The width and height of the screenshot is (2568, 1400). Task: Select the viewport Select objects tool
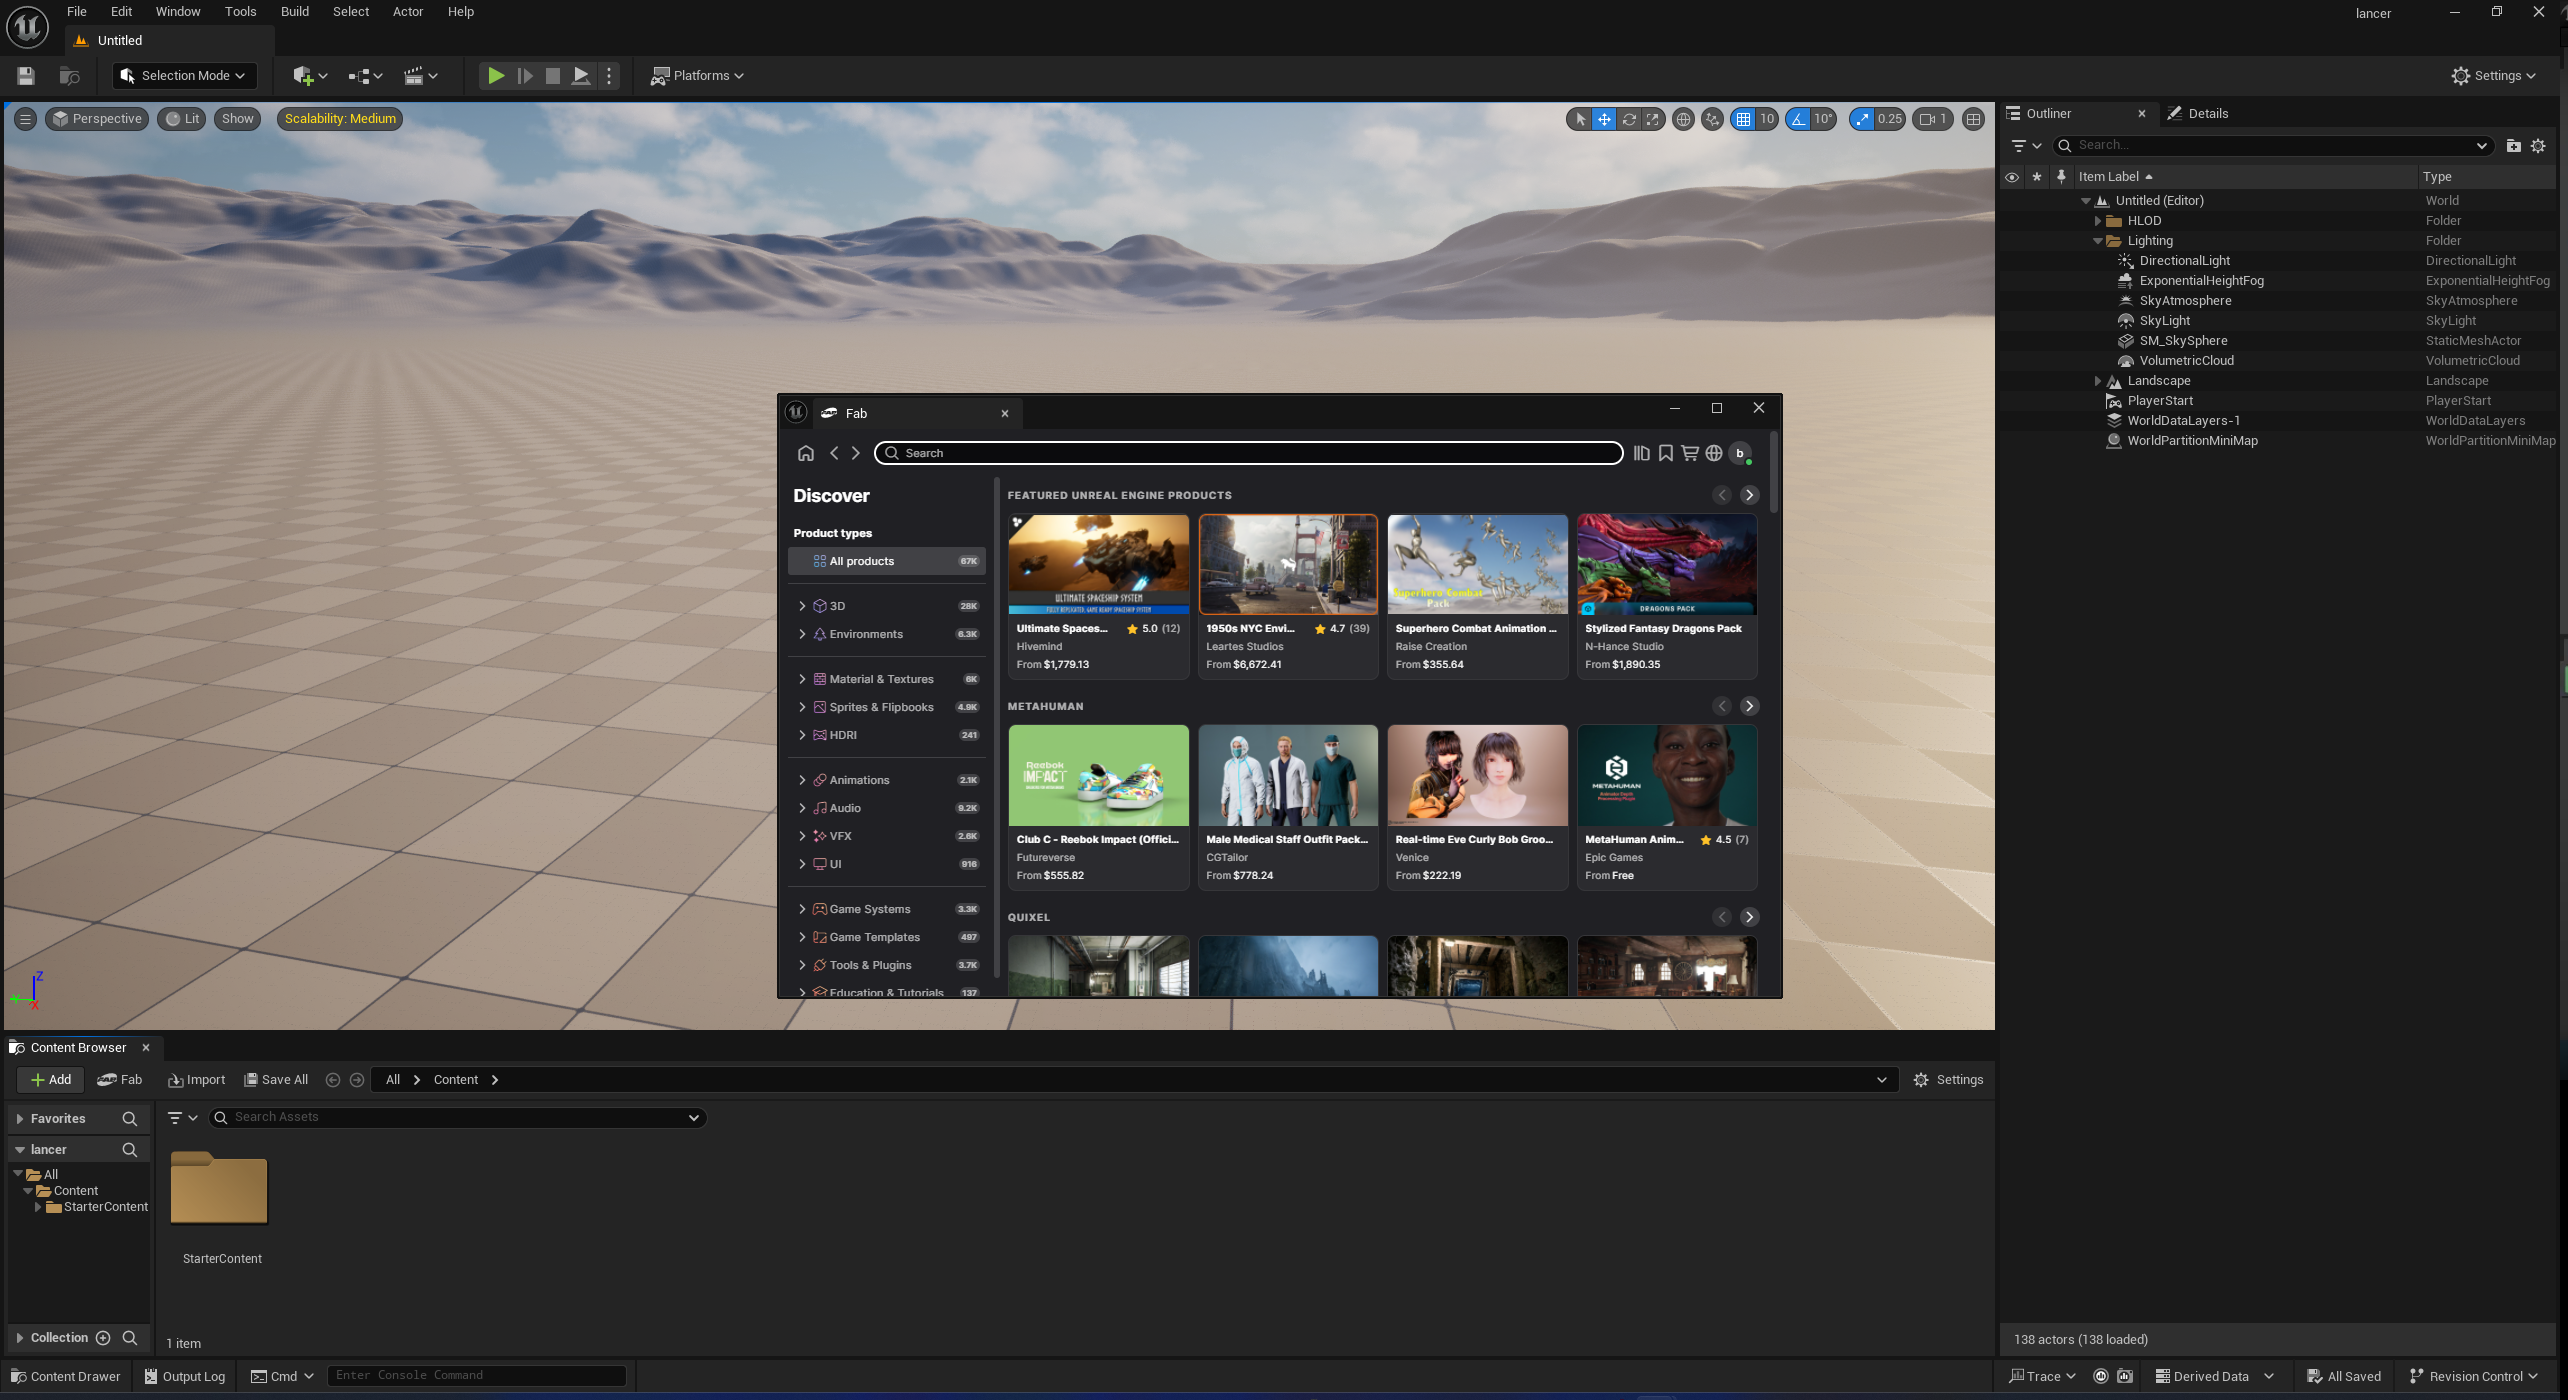point(1580,119)
